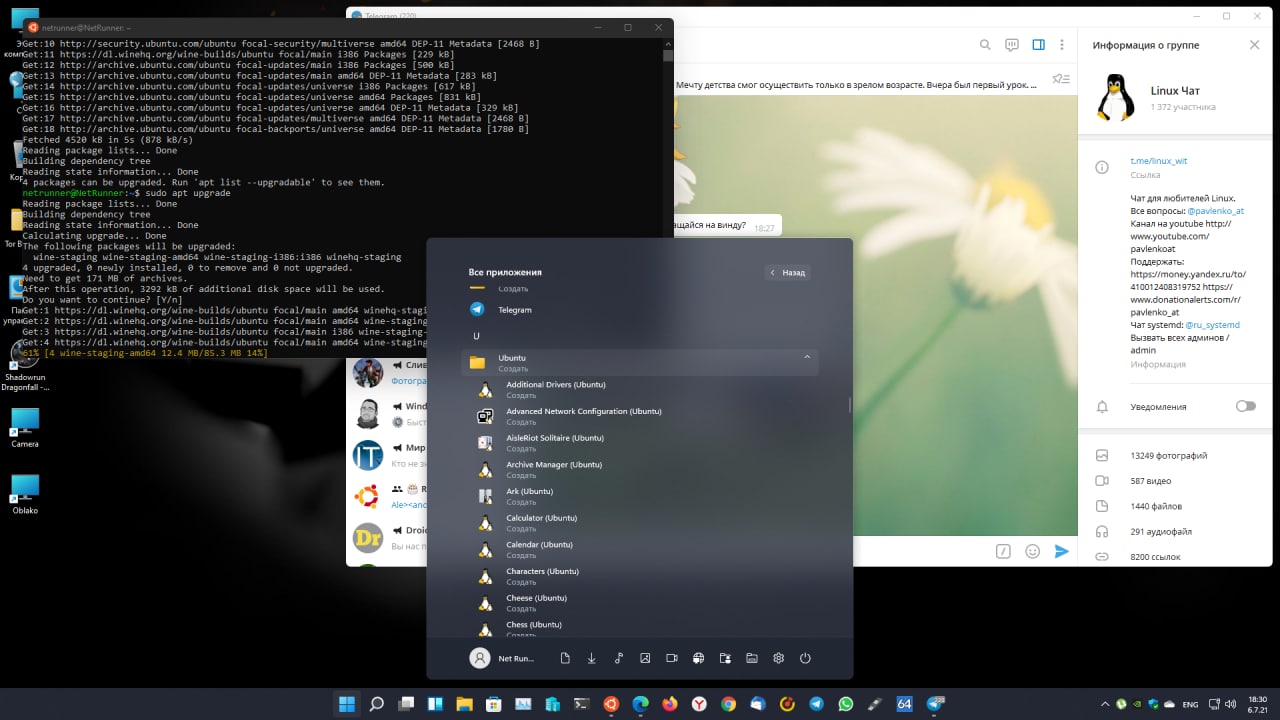1280x720 pixels.
Task: Launch AisleRiot Solitaire (Ubuntu)
Action: coord(640,442)
